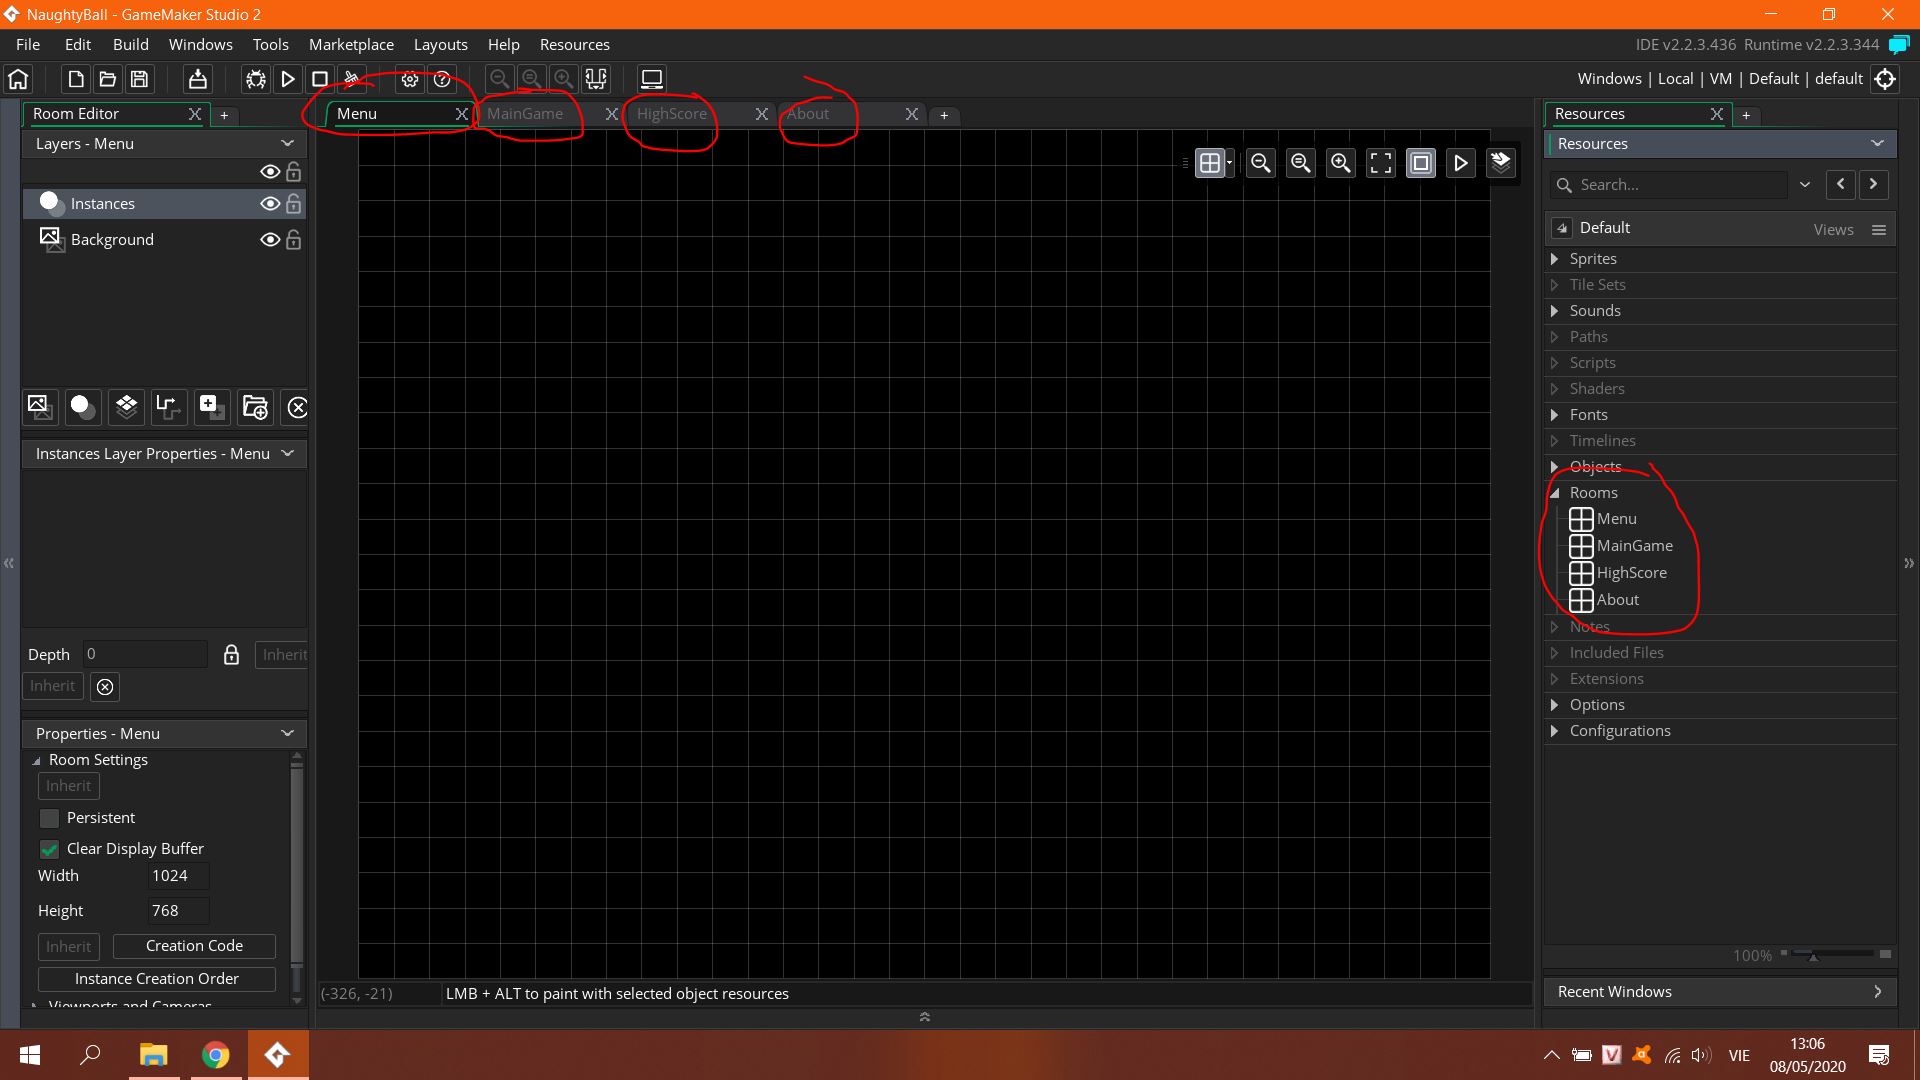Click the Create Executable icon
The width and height of the screenshot is (1920, 1080).
pyautogui.click(x=198, y=79)
